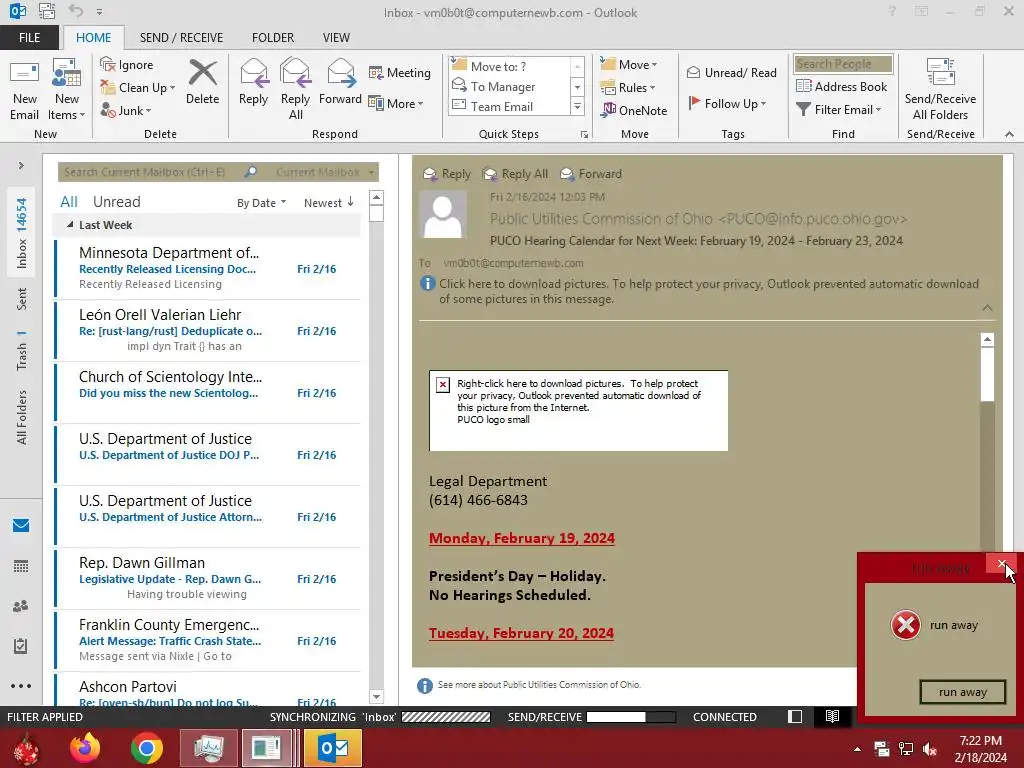Click the info bar to download pictures
1024x768 pixels.
click(700, 291)
